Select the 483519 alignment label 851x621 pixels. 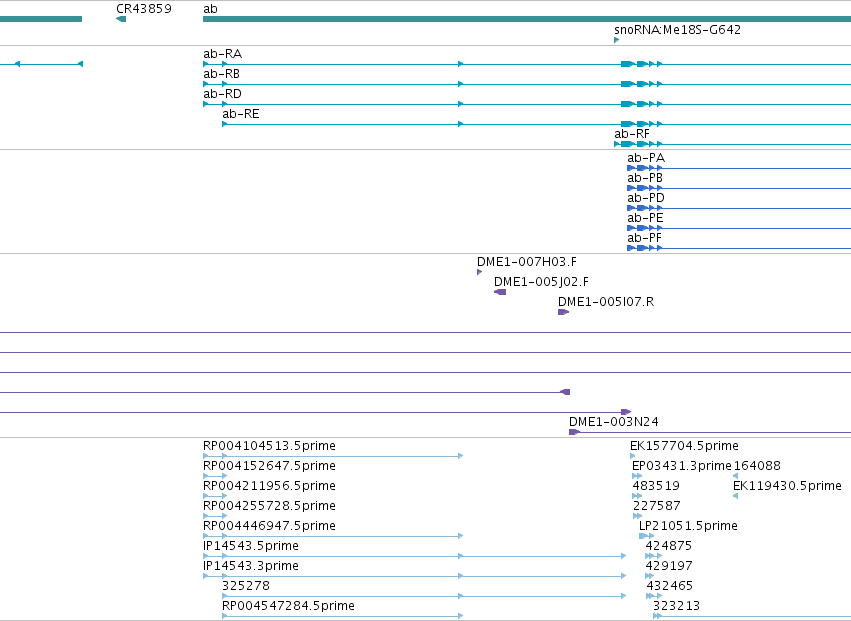(x=656, y=486)
